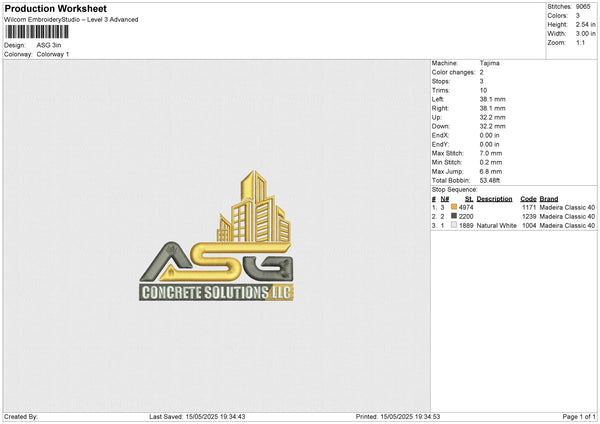Screen dimensions: 600x424
Task: Click the dark gray swatch for thread 2200
Action: (454, 216)
